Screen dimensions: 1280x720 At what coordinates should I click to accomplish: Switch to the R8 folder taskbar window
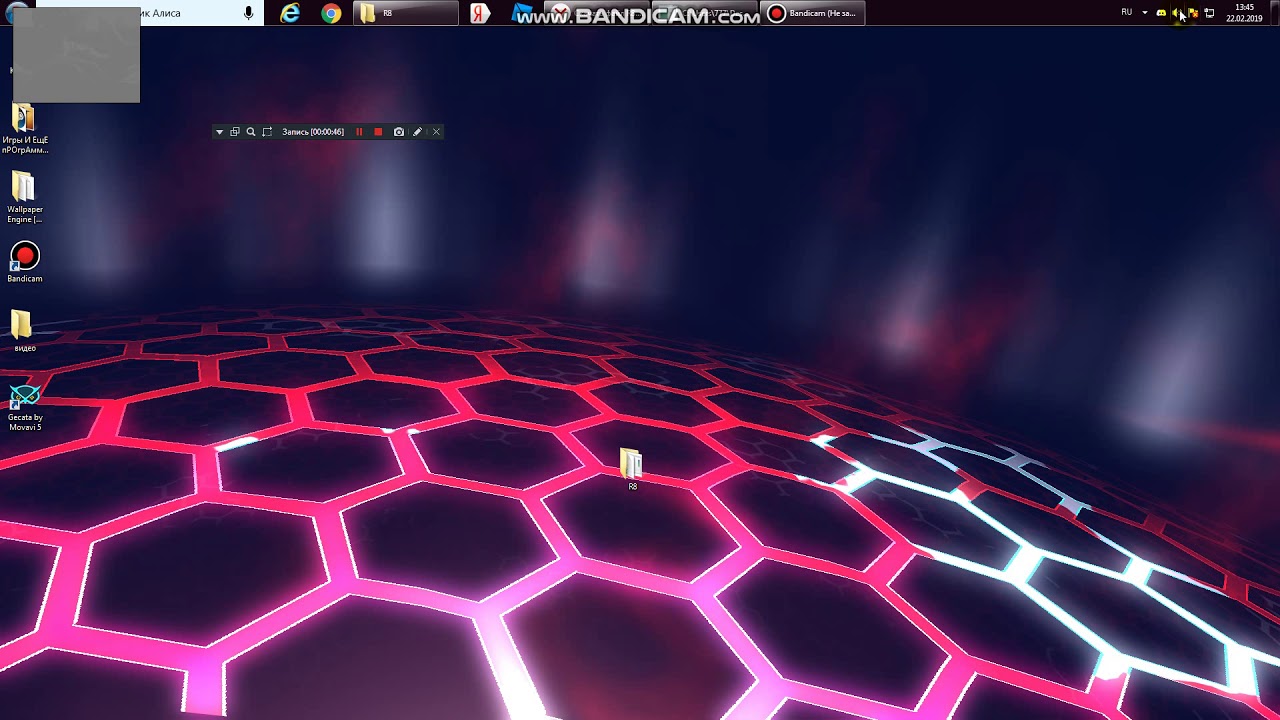[406, 13]
